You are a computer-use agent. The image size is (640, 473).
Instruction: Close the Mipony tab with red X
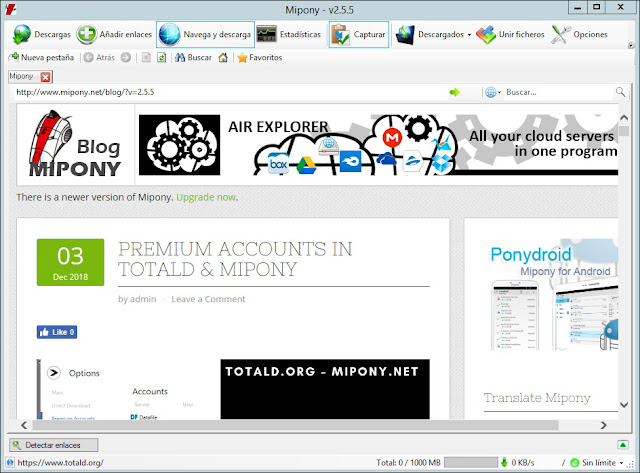(46, 77)
